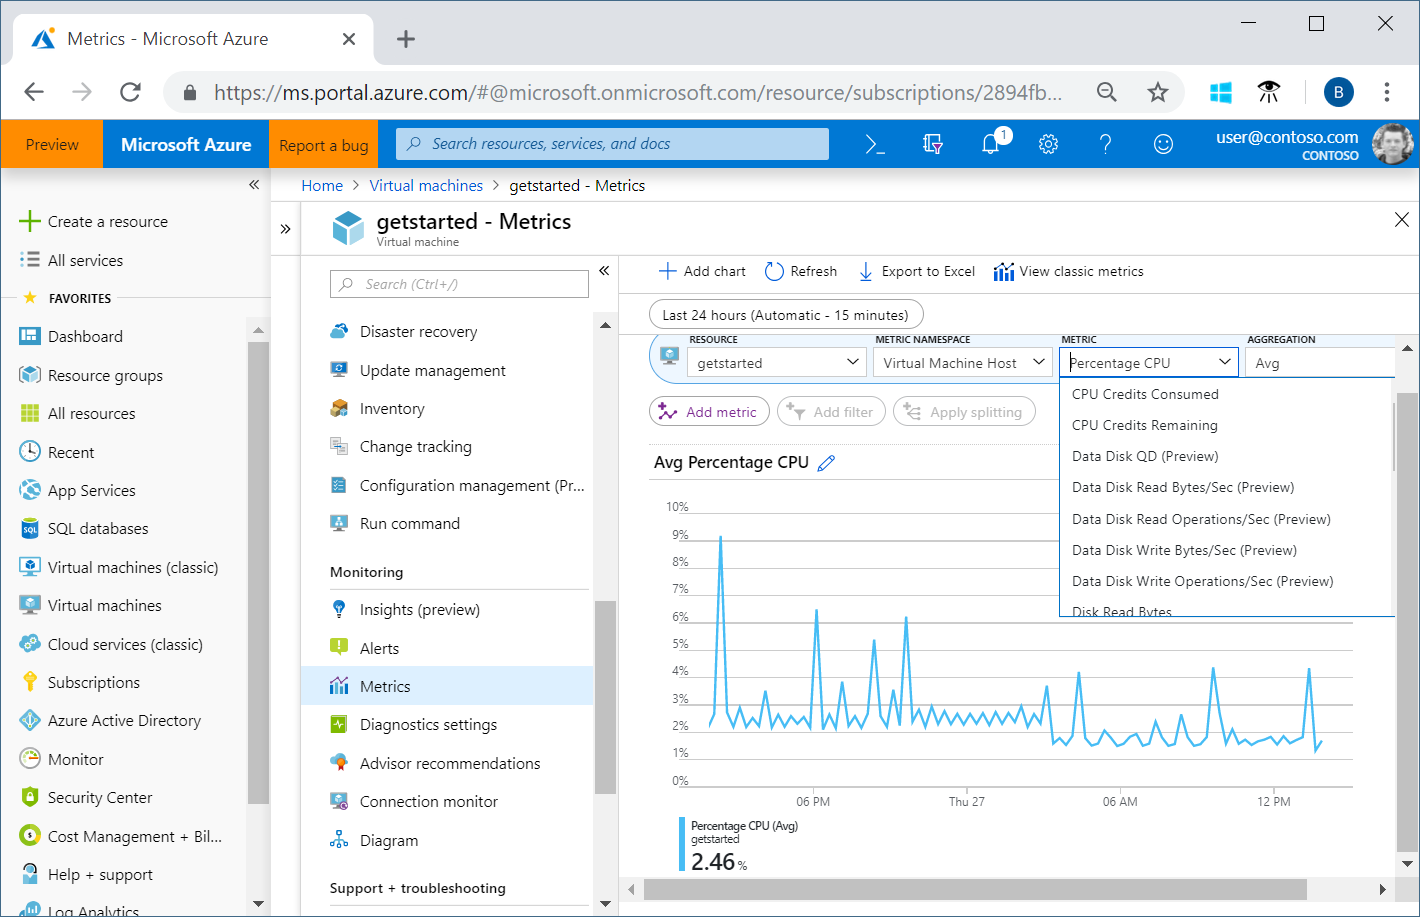1420x917 pixels.
Task: Click the feedback smiley icon
Action: pyautogui.click(x=1163, y=144)
